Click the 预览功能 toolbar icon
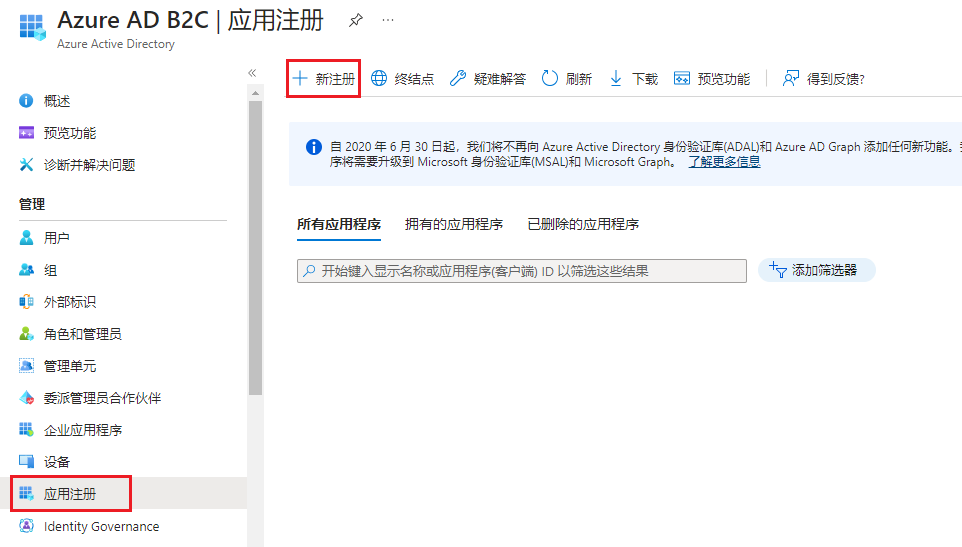Screen dimensions: 962x547 click(682, 78)
